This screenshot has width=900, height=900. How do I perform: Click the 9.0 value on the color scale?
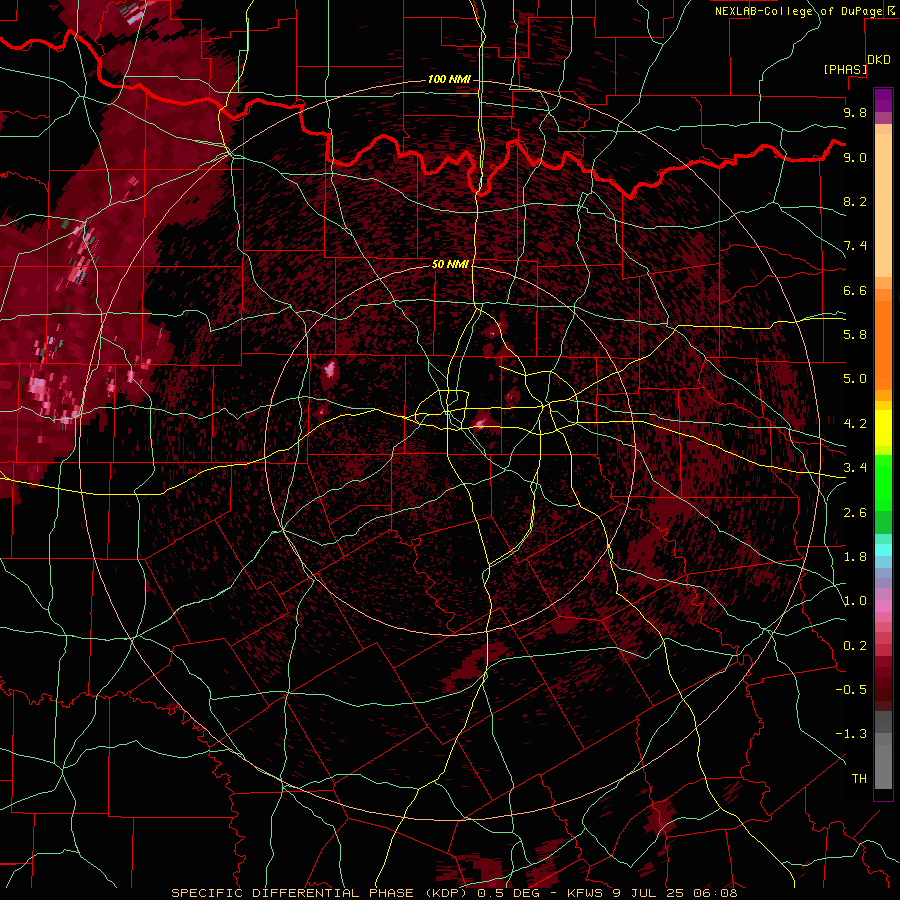(855, 157)
